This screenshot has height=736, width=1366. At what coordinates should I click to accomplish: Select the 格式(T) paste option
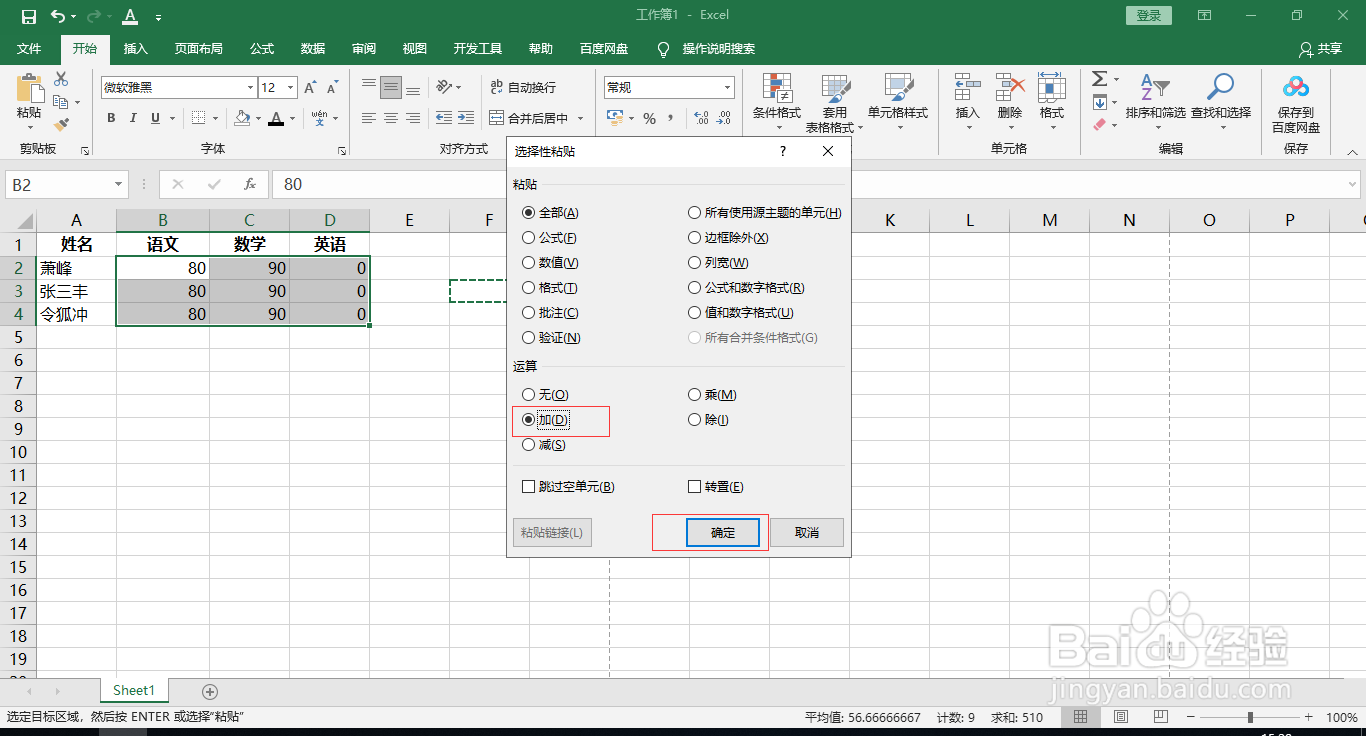coord(550,288)
